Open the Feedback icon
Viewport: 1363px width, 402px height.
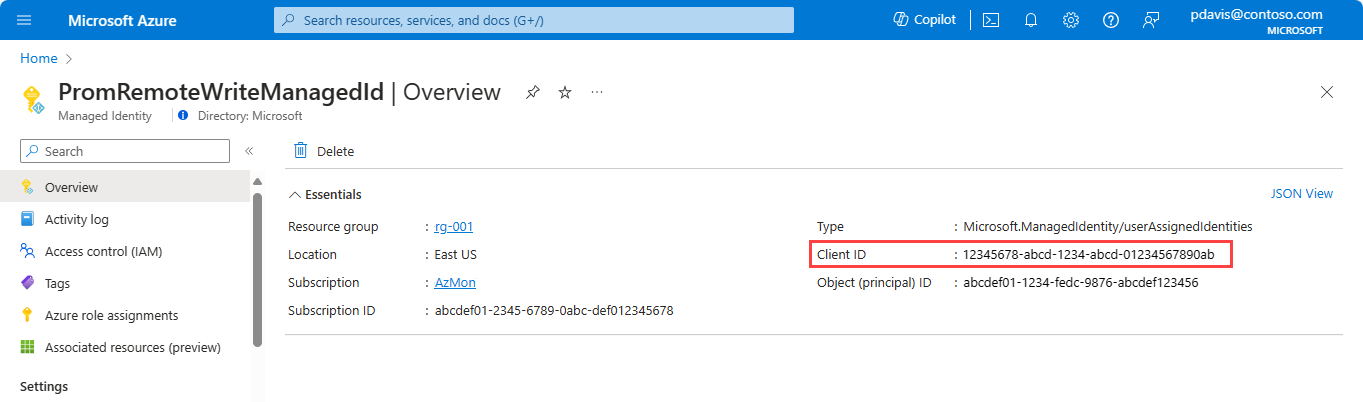tap(1151, 20)
